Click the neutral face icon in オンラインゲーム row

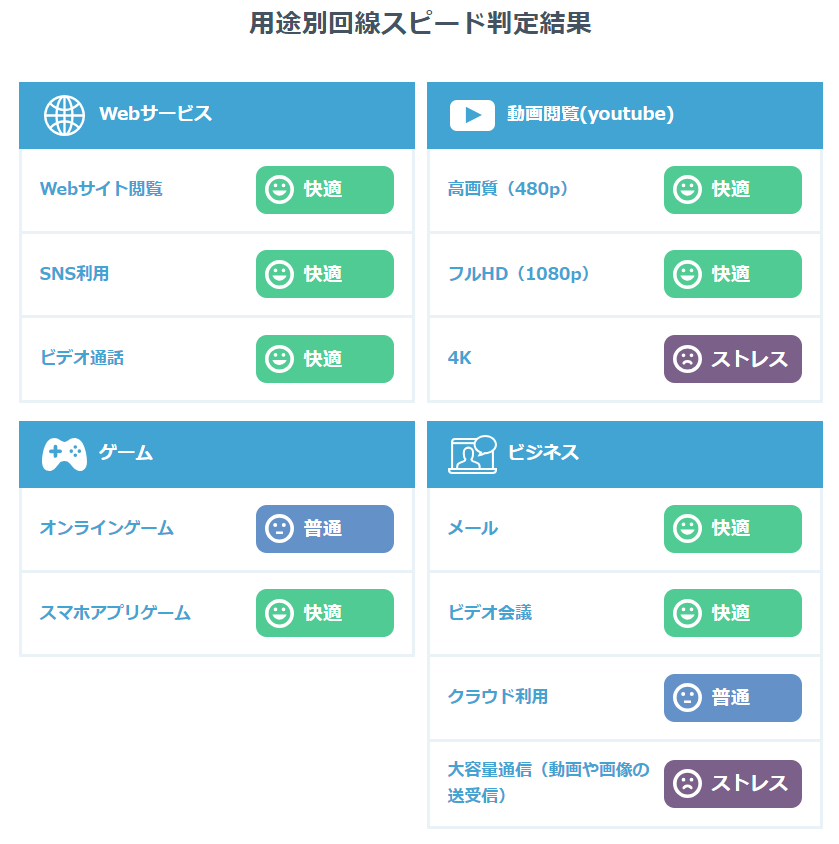[279, 529]
